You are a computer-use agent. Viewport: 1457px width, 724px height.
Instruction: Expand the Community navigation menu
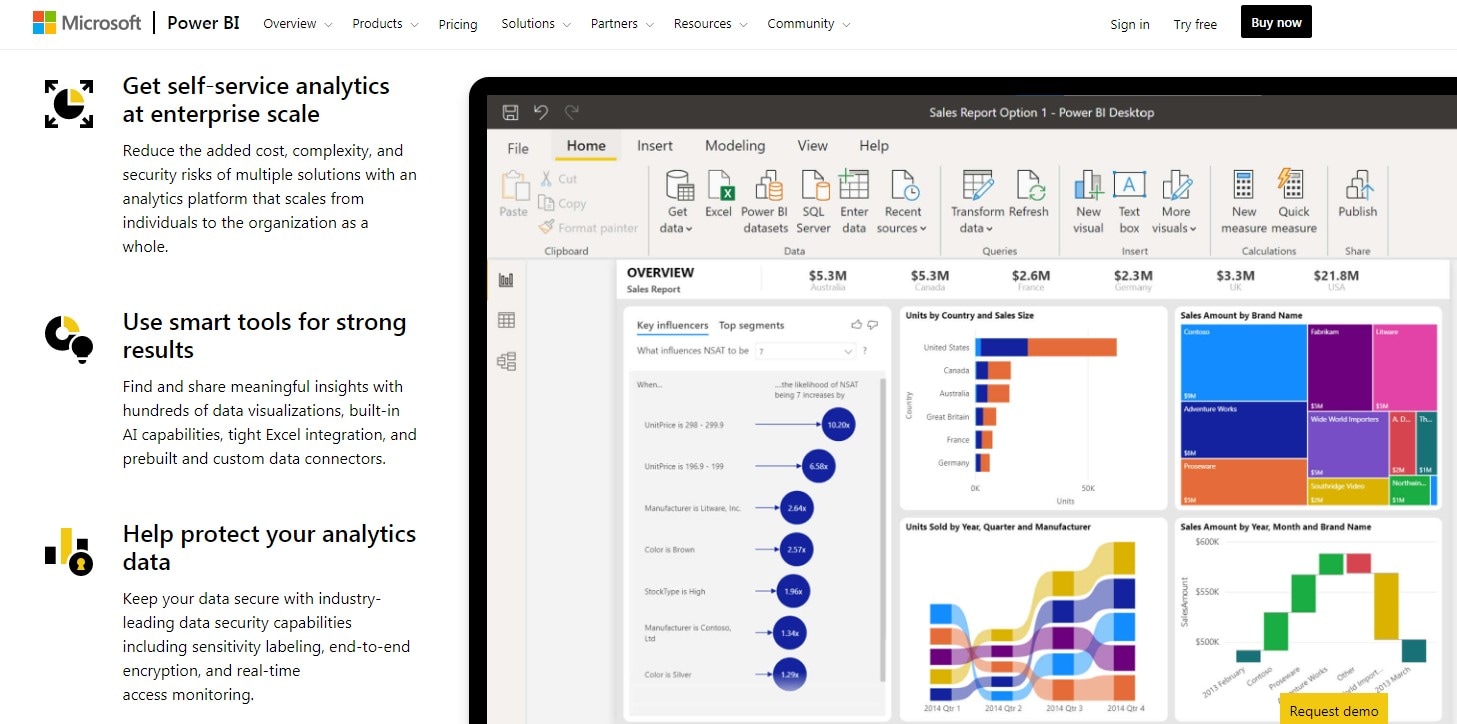click(x=809, y=24)
